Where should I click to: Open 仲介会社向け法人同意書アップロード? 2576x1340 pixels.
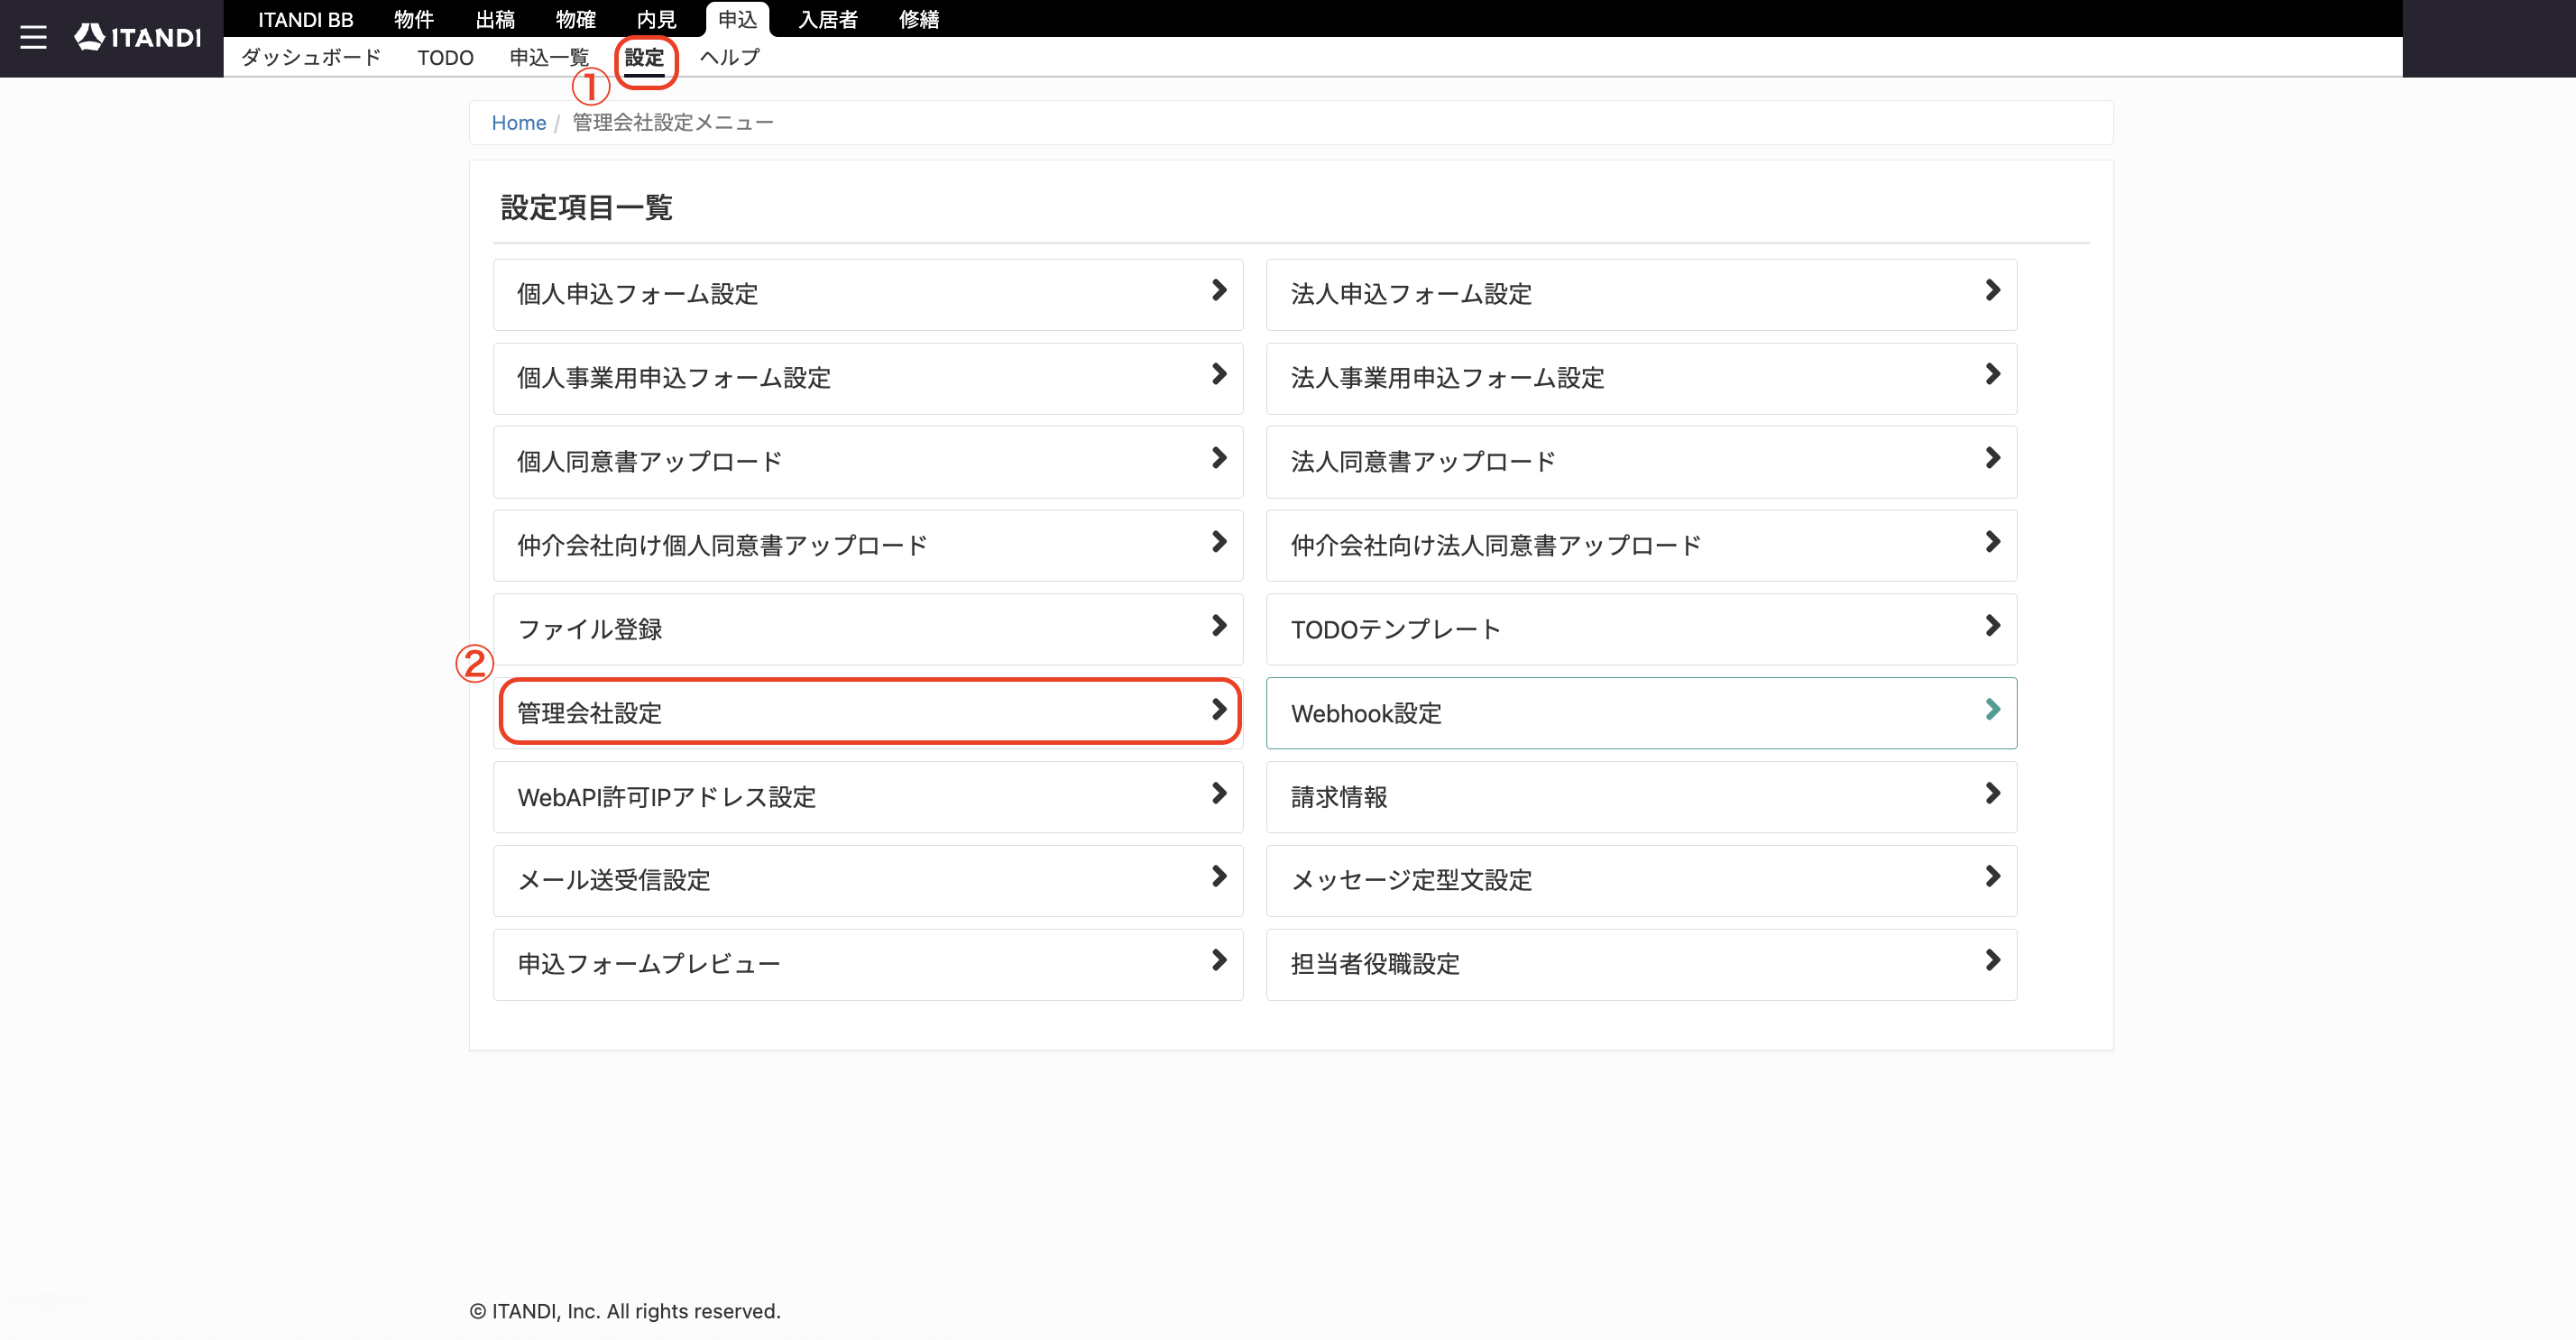(x=1641, y=546)
